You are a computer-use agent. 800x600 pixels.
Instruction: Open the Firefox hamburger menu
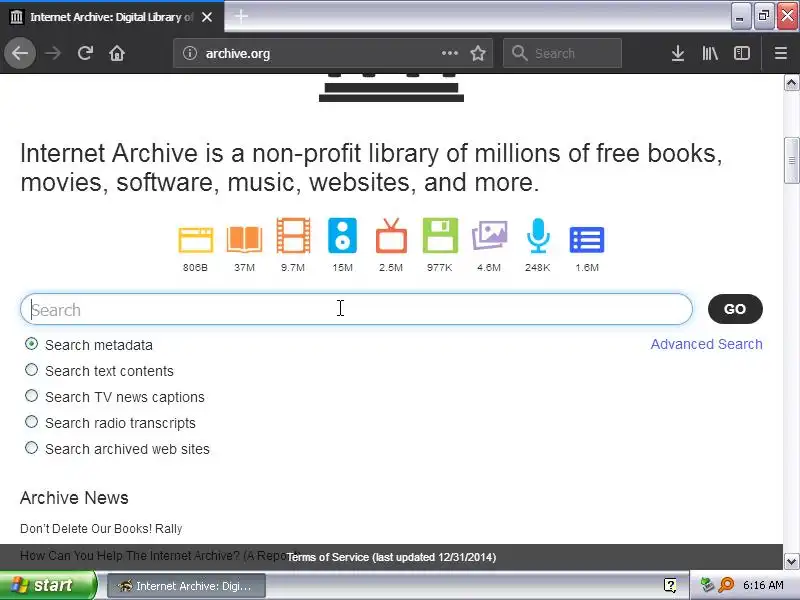pos(781,53)
